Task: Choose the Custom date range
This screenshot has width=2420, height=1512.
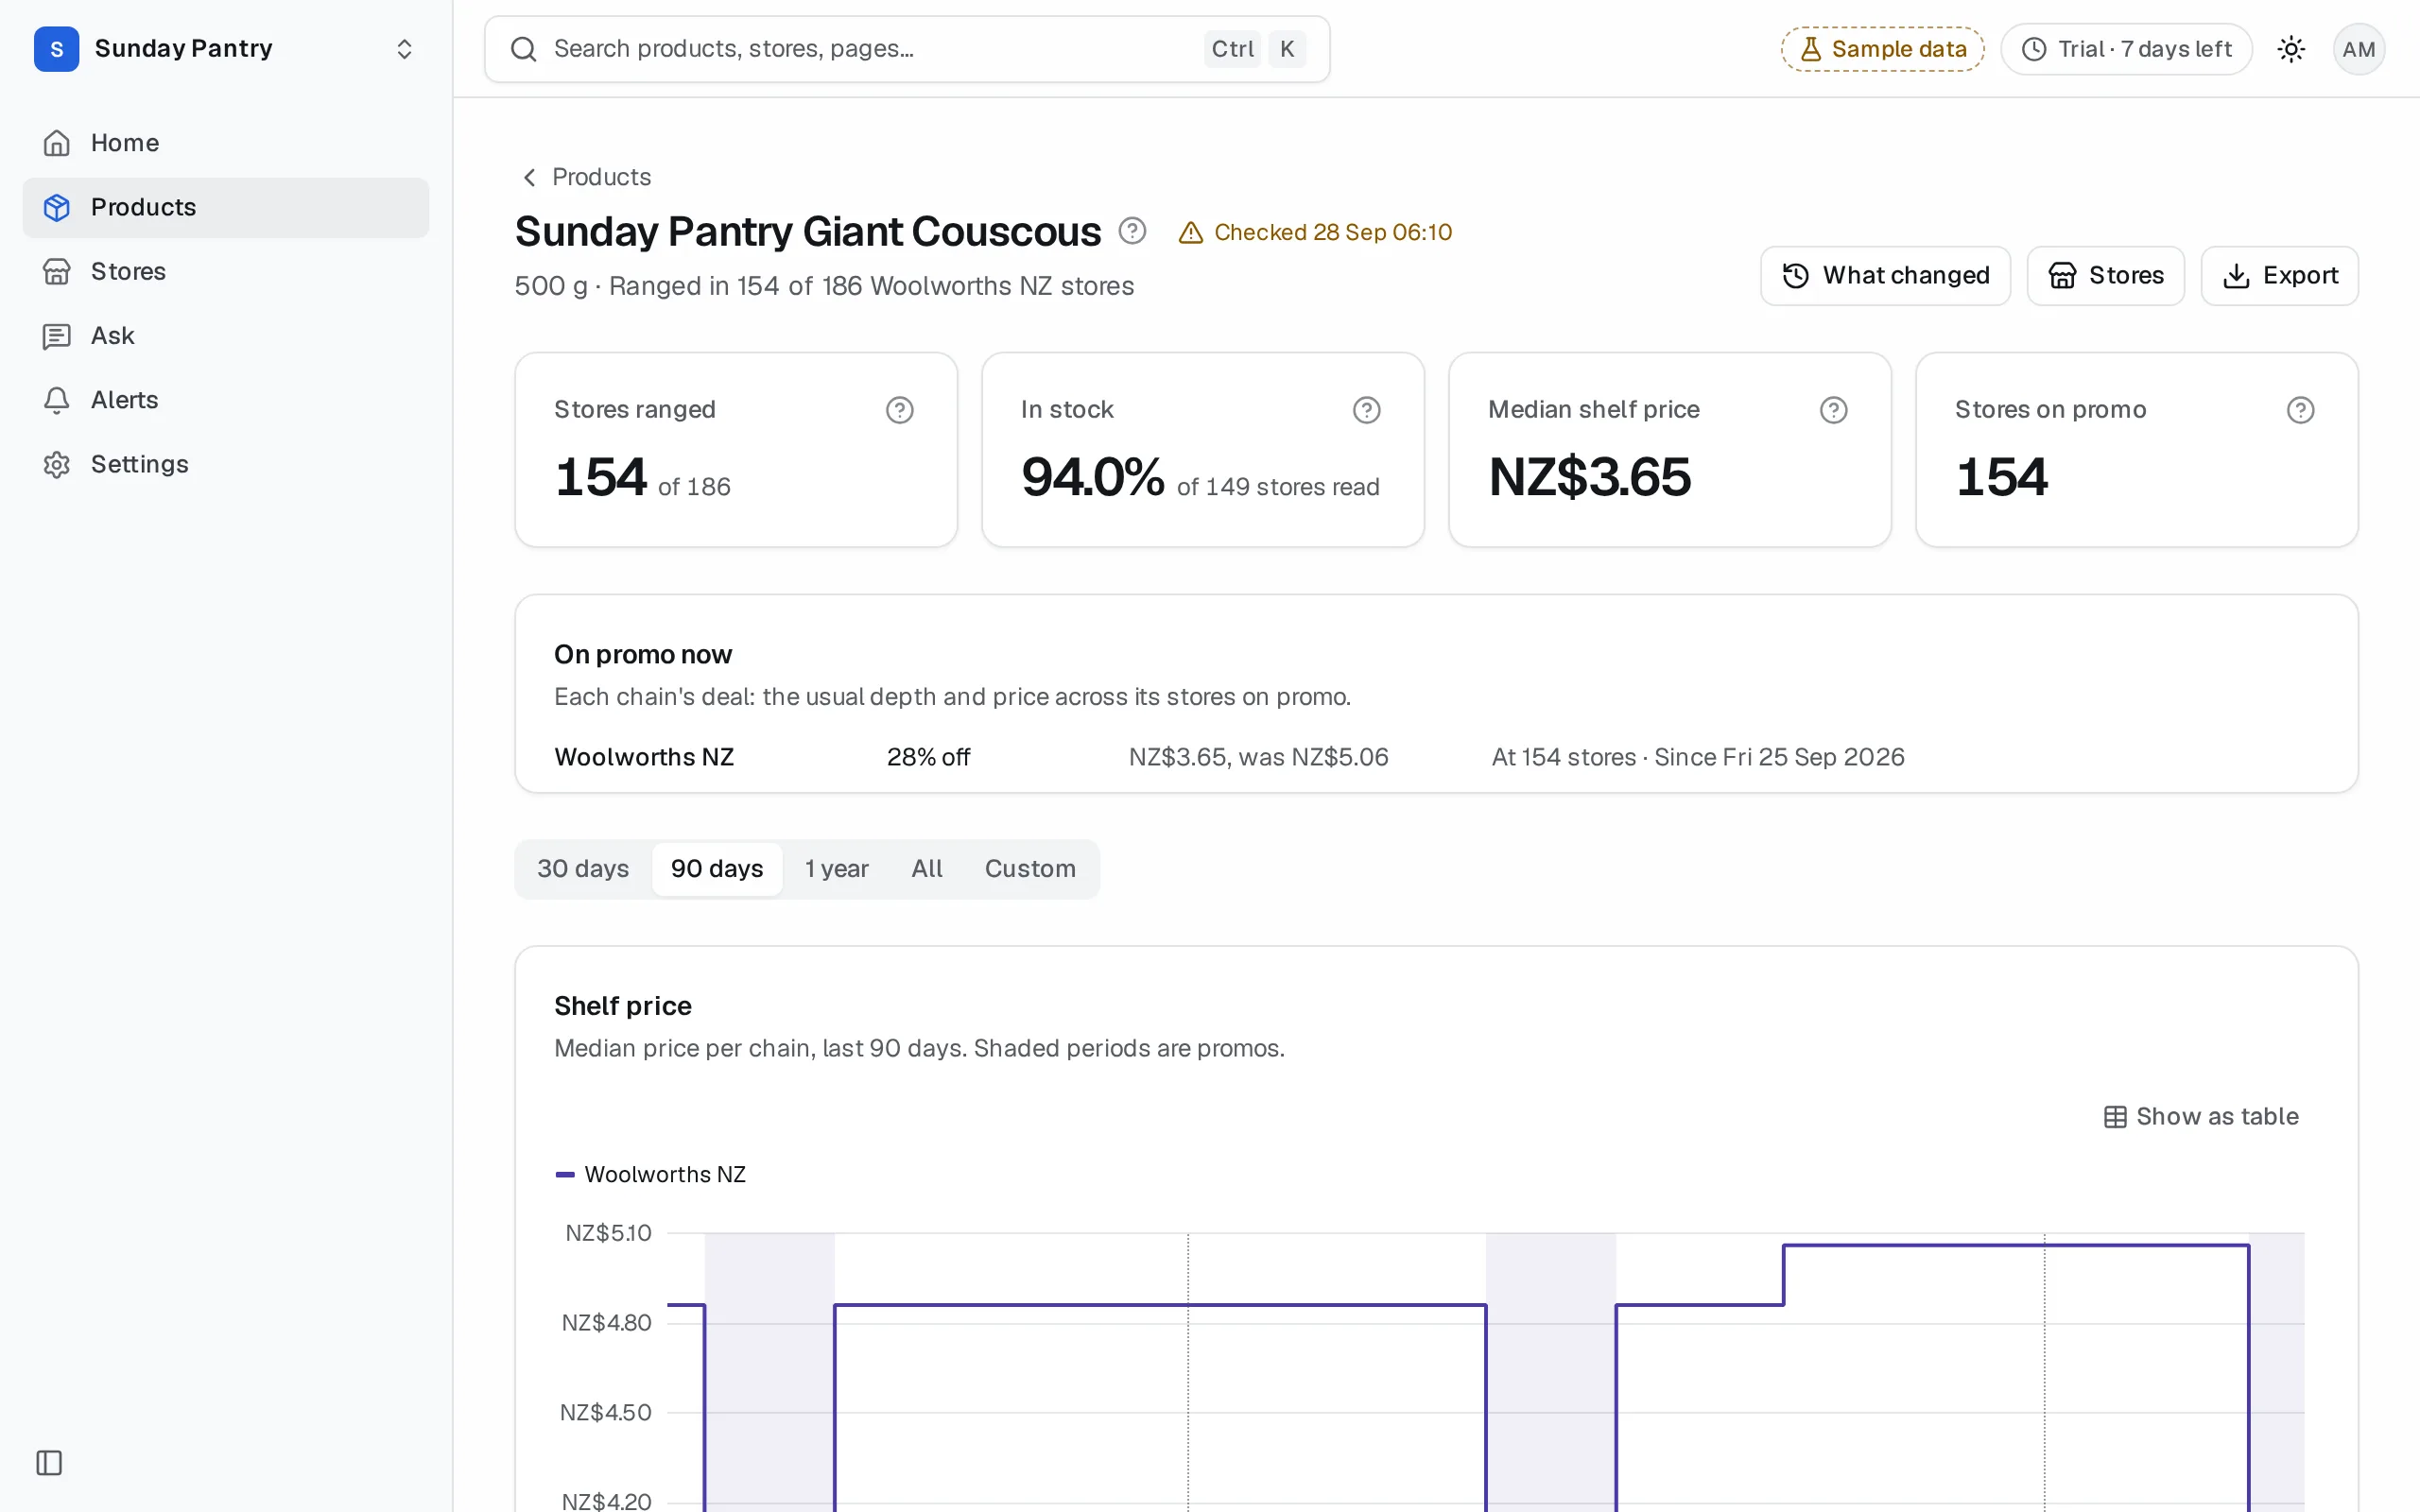Action: (x=1030, y=869)
